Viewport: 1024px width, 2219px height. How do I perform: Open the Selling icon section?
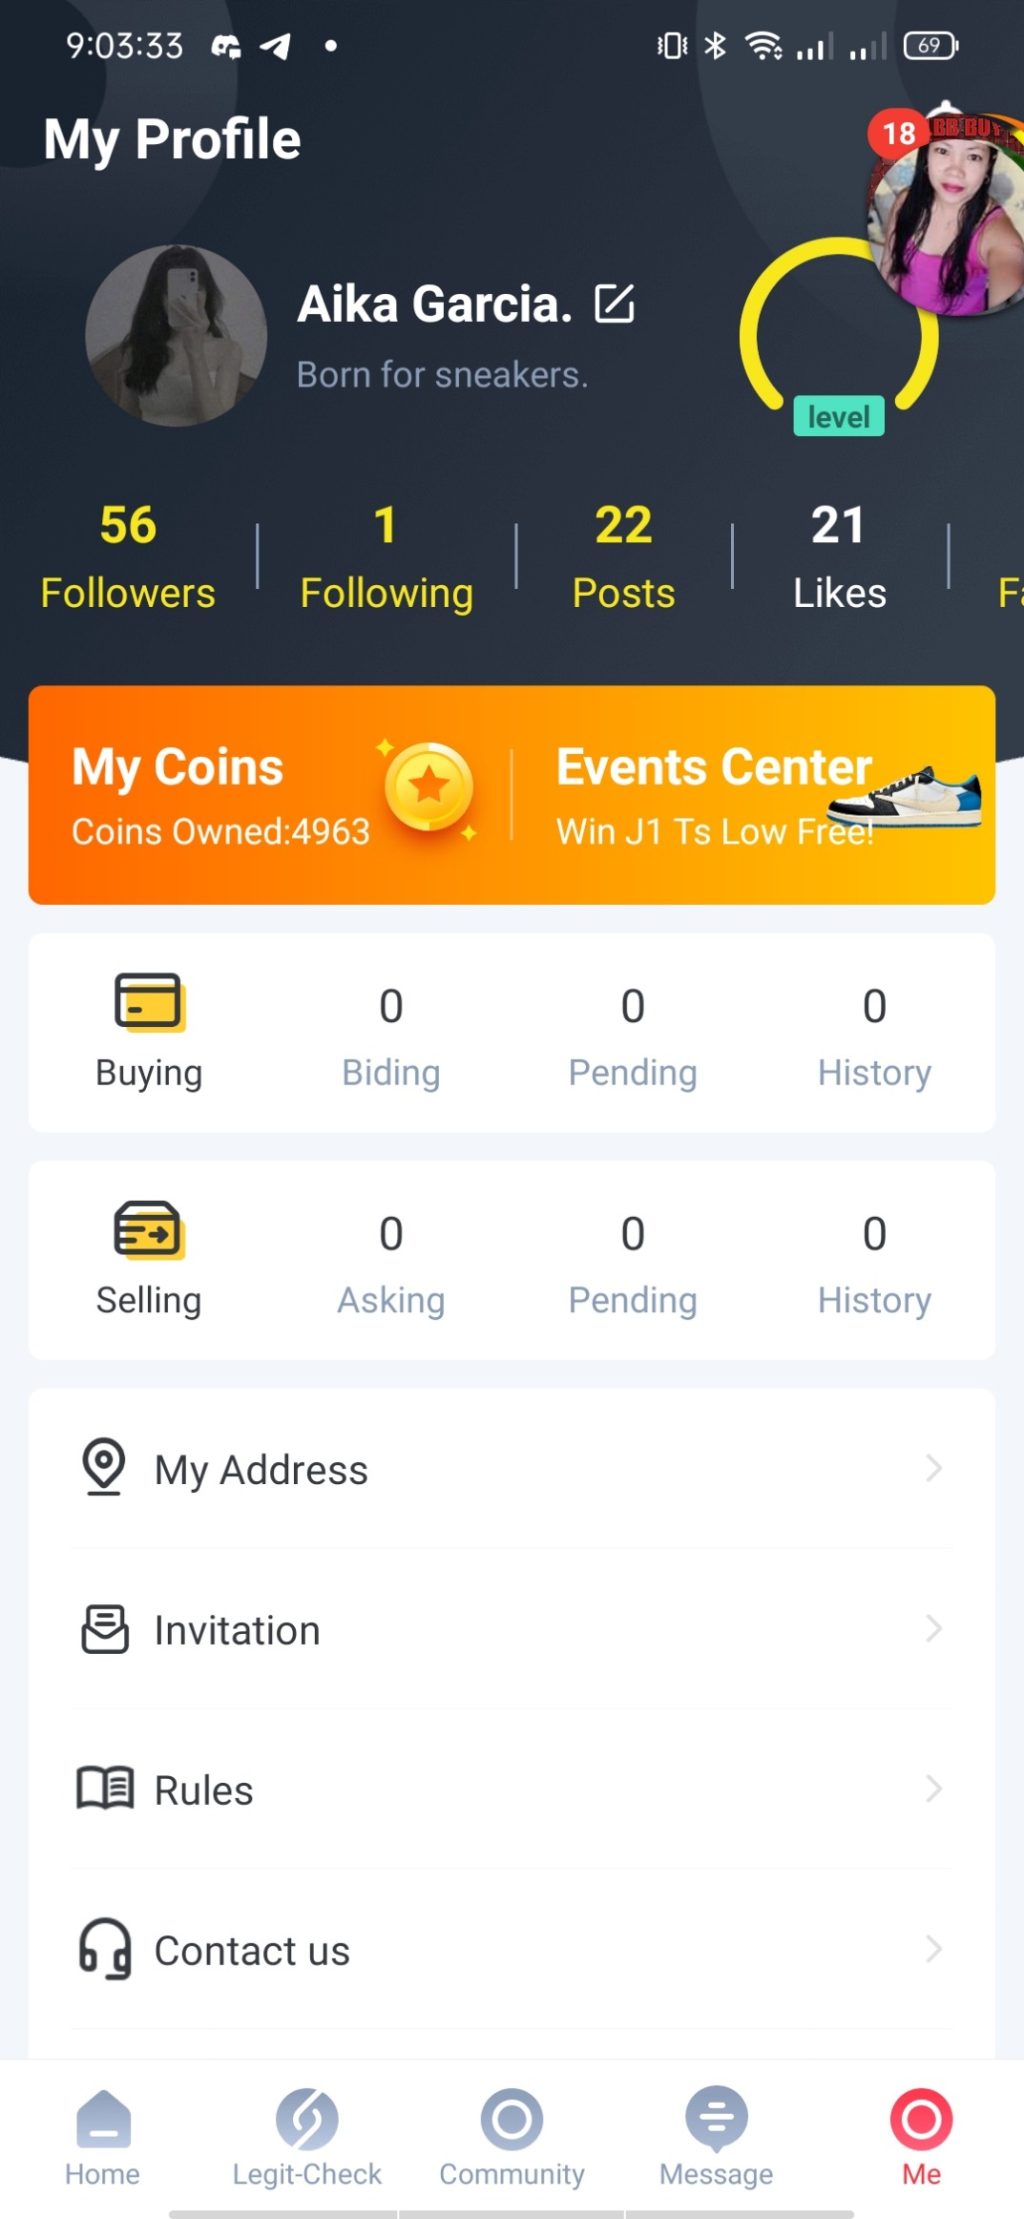149,1229
